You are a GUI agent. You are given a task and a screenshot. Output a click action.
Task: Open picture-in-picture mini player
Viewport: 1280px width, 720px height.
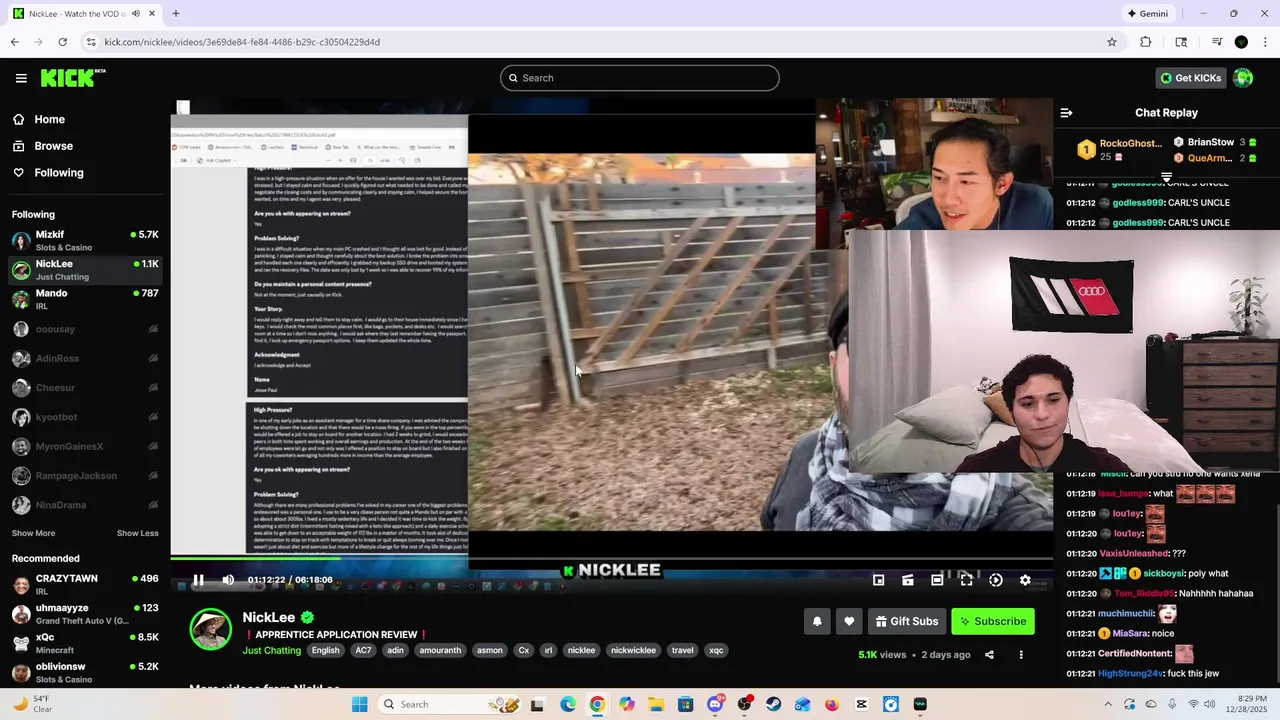[878, 580]
